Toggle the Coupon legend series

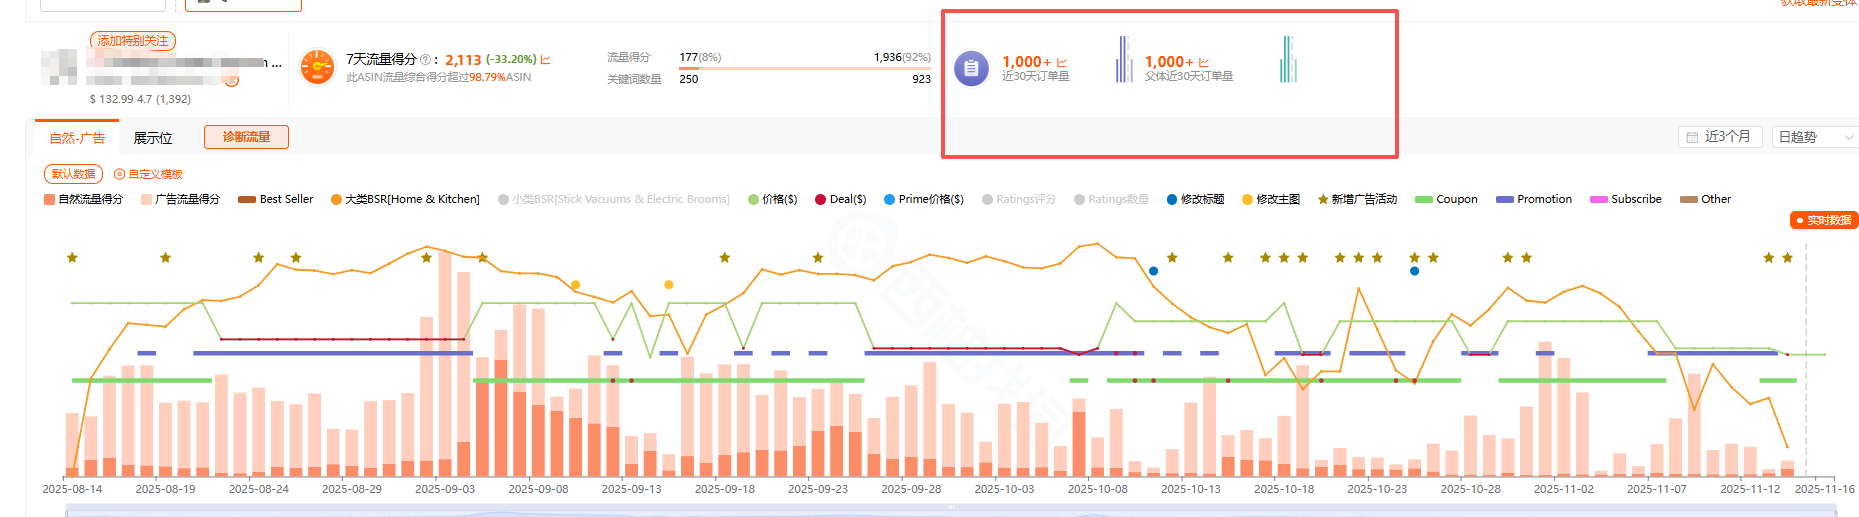[x=1446, y=199]
